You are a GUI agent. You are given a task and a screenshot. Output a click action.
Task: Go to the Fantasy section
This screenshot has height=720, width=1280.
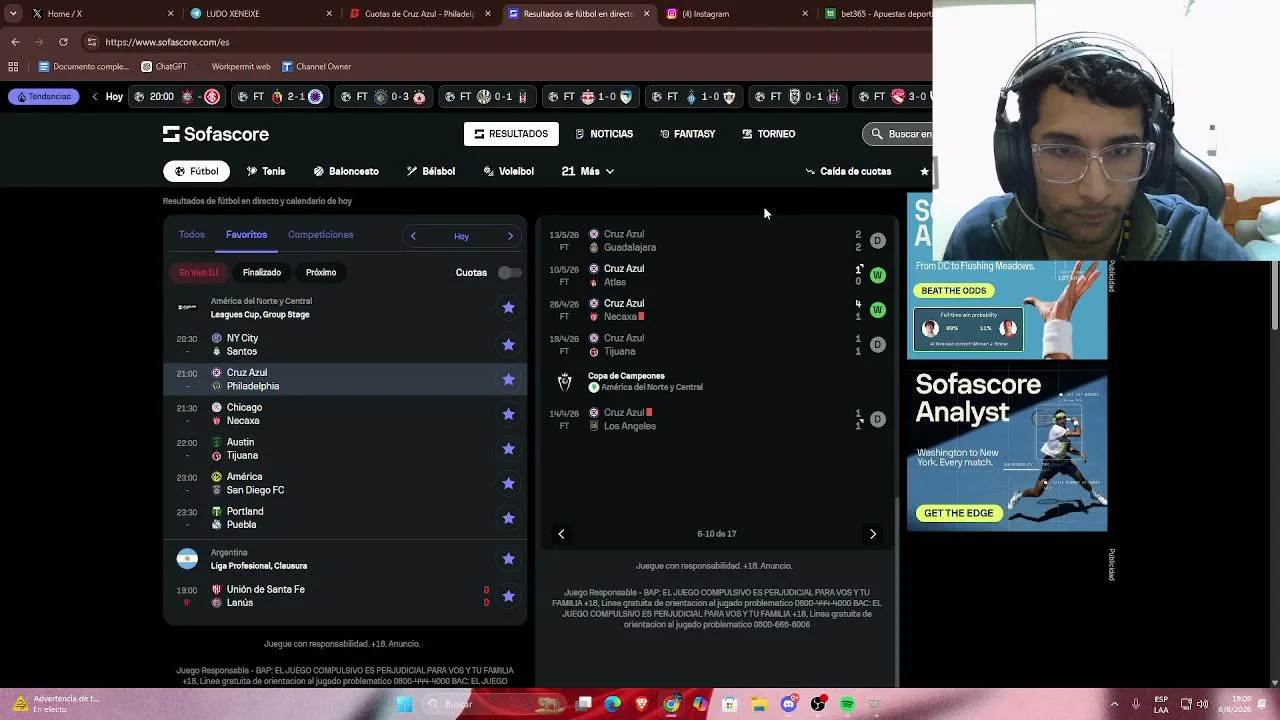[x=687, y=134]
